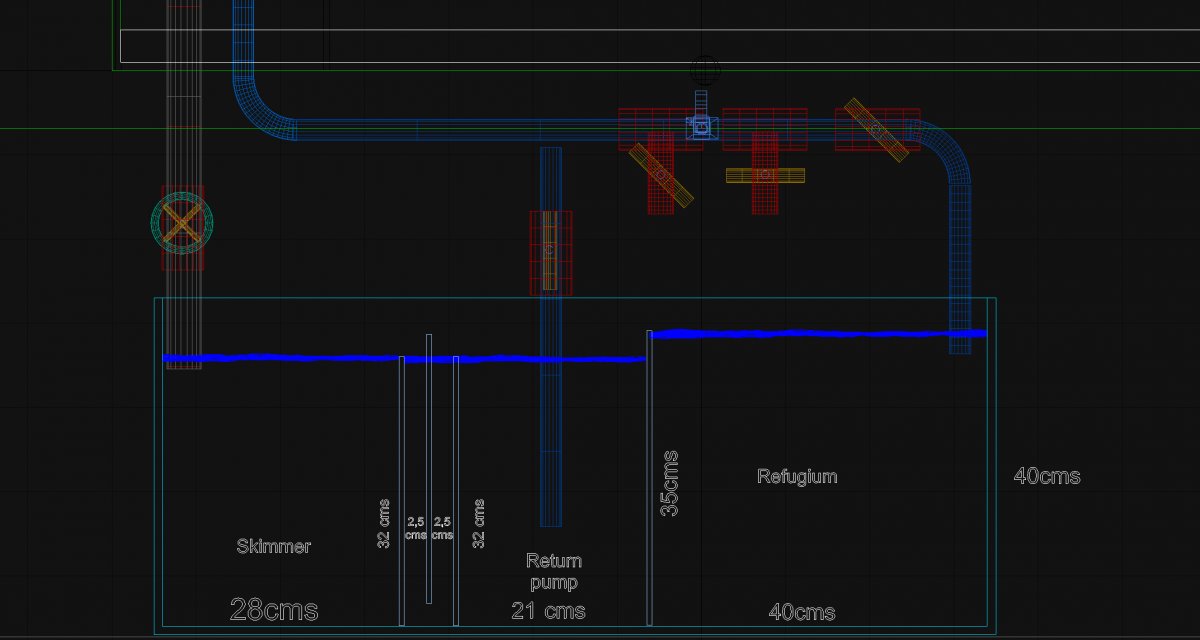
Task: Select the red valve on the vertical return pipe
Action: (x=551, y=252)
